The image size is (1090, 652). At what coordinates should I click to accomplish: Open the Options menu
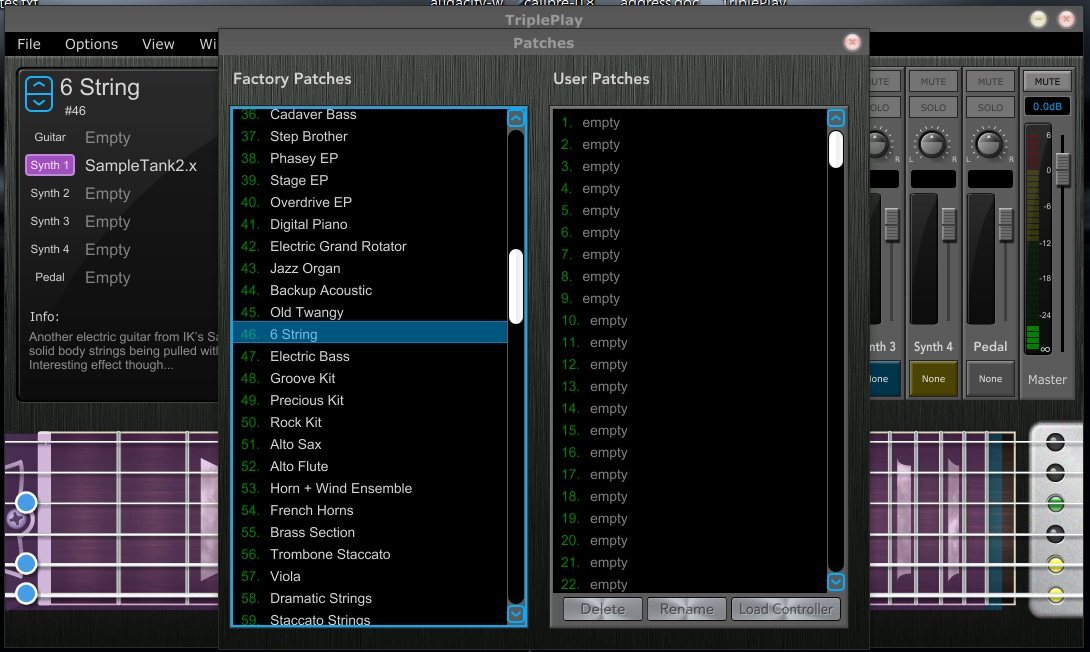pyautogui.click(x=91, y=44)
